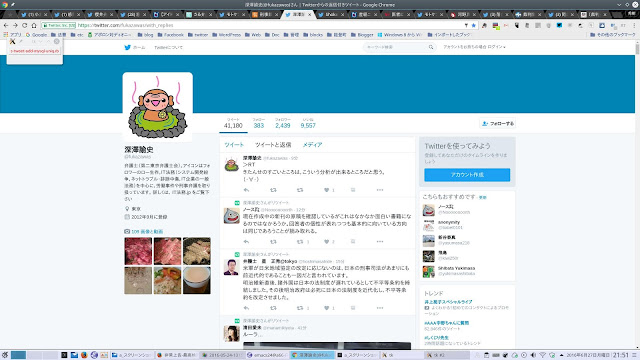The height and width of the screenshot is (360, 640).
Task: Switch to the ツイートと返信 tab
Action: [x=273, y=144]
